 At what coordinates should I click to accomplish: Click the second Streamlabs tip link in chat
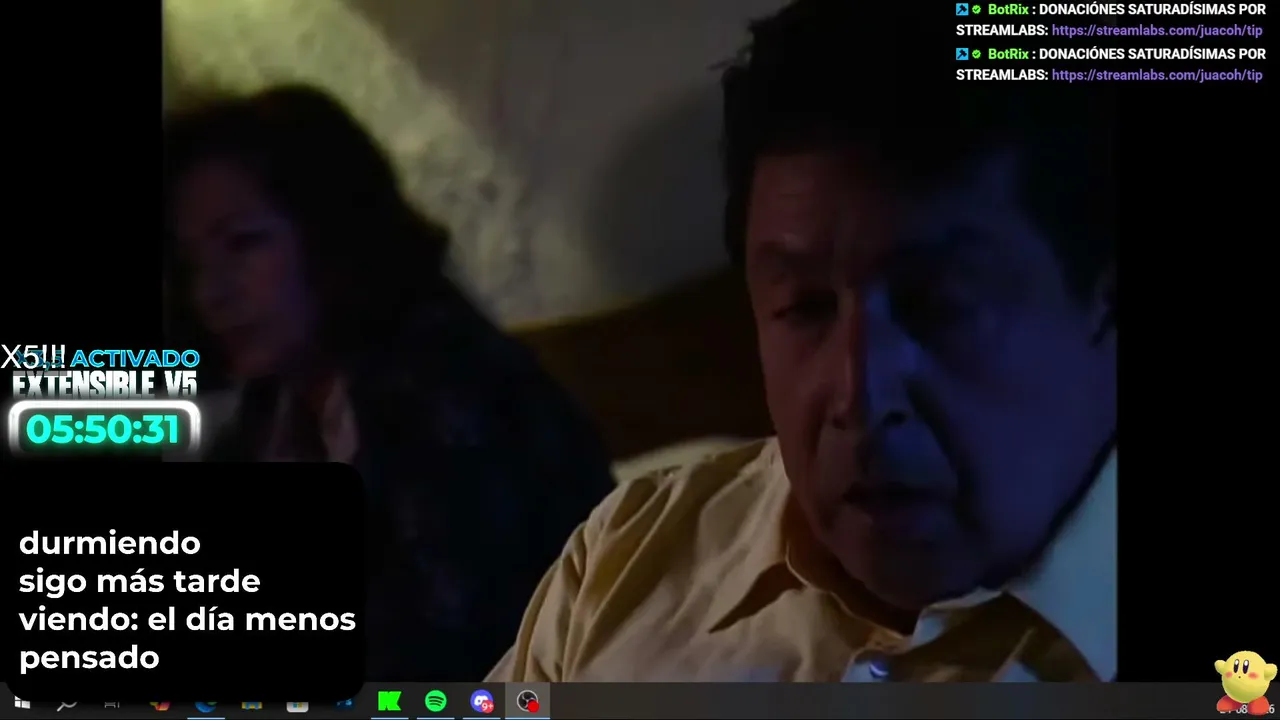coord(1157,75)
